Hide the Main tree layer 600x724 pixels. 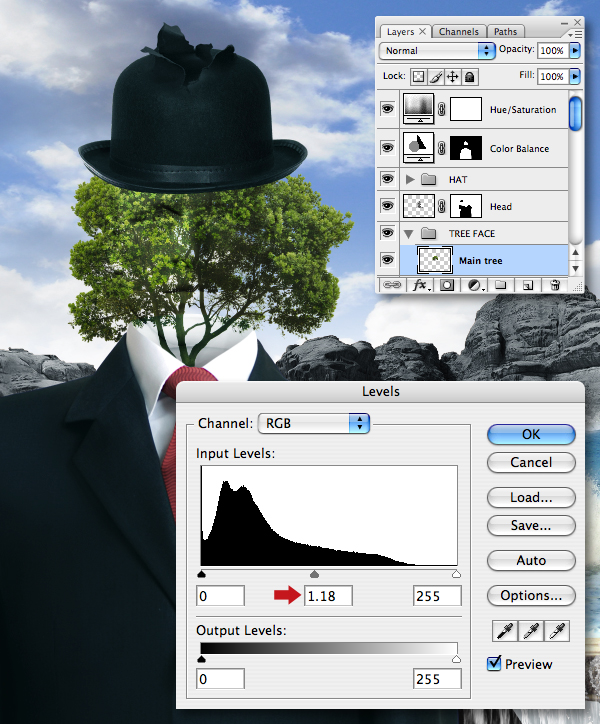(387, 260)
